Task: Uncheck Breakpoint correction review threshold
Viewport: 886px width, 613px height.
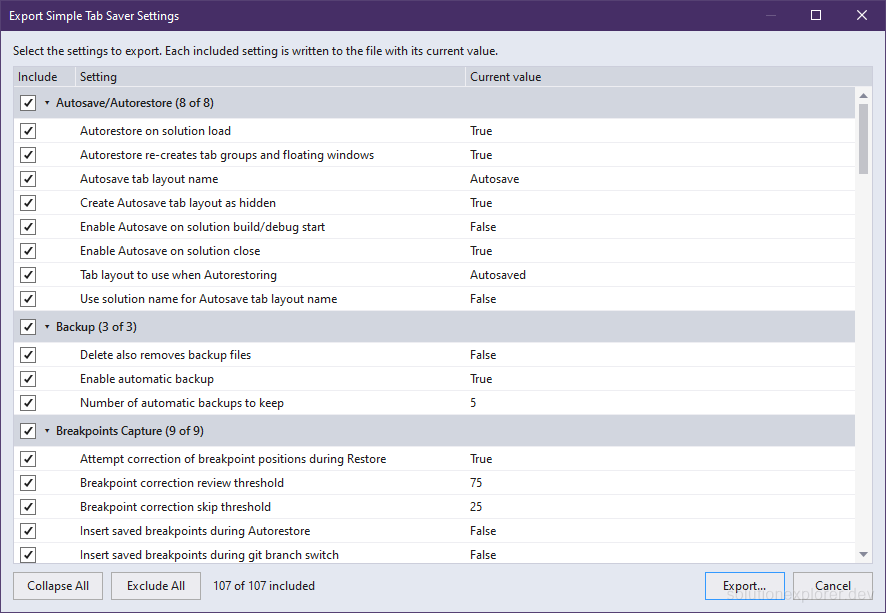Action: pos(28,483)
